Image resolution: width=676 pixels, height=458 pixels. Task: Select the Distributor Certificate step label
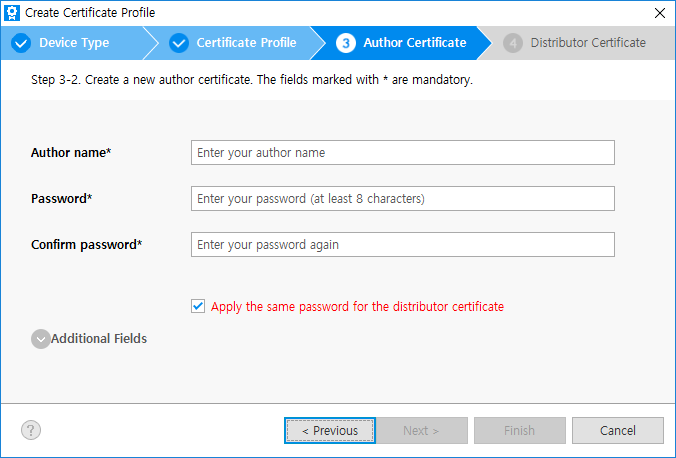(588, 43)
